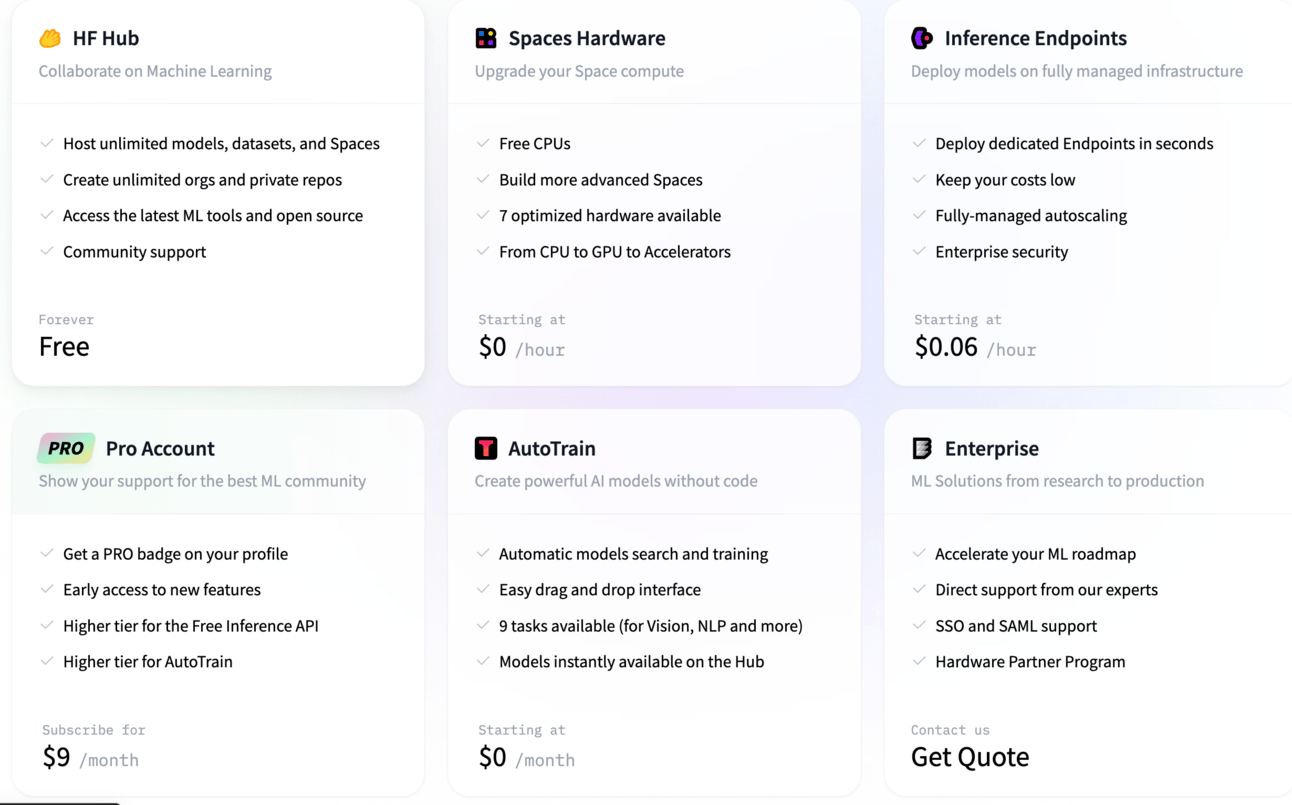The height and width of the screenshot is (805, 1292).
Task: Click the $9 /month subscribe price
Action: coord(90,758)
